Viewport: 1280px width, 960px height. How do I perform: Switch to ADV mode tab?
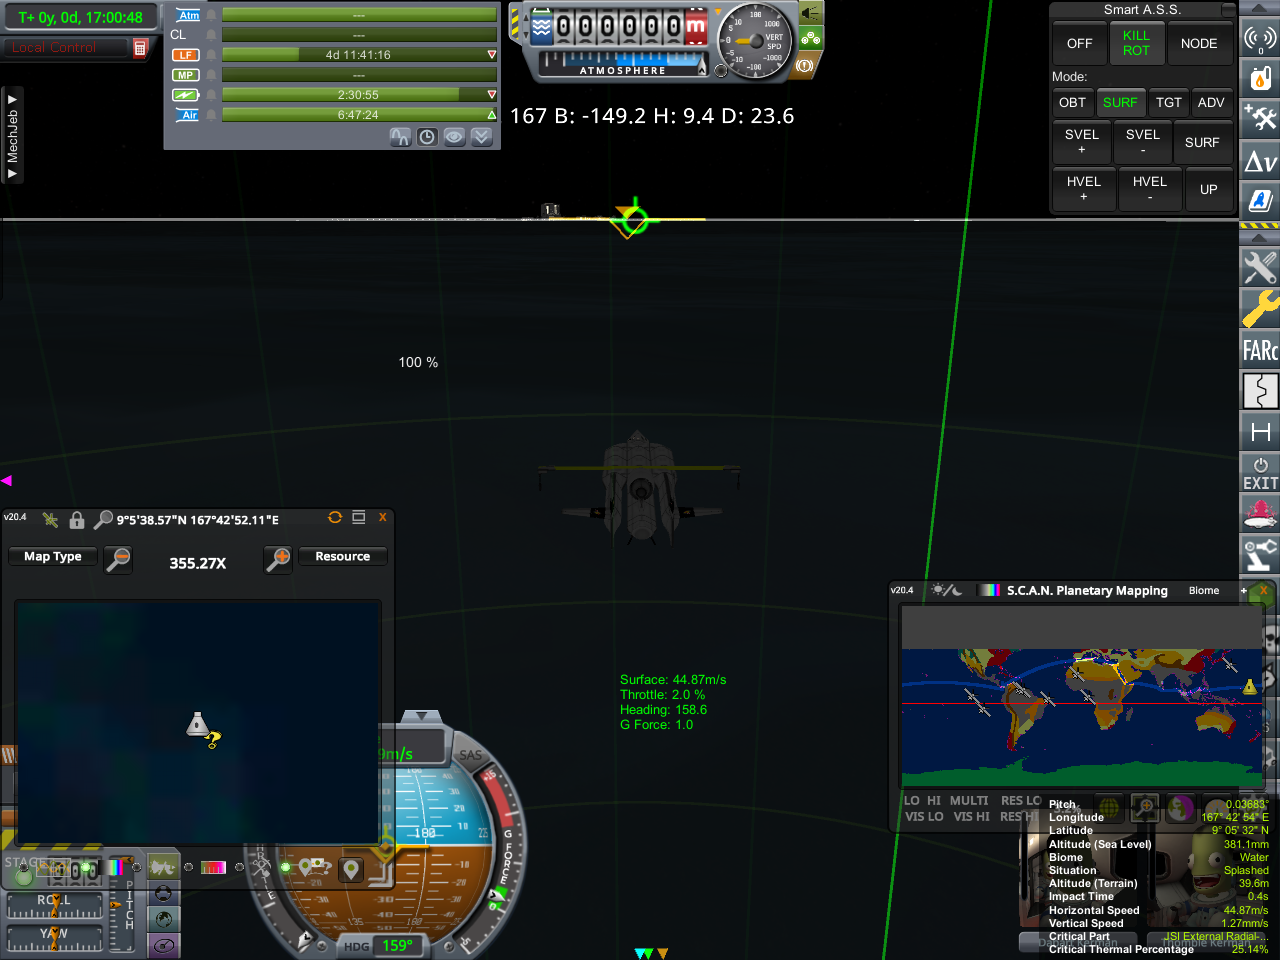[x=1211, y=102]
